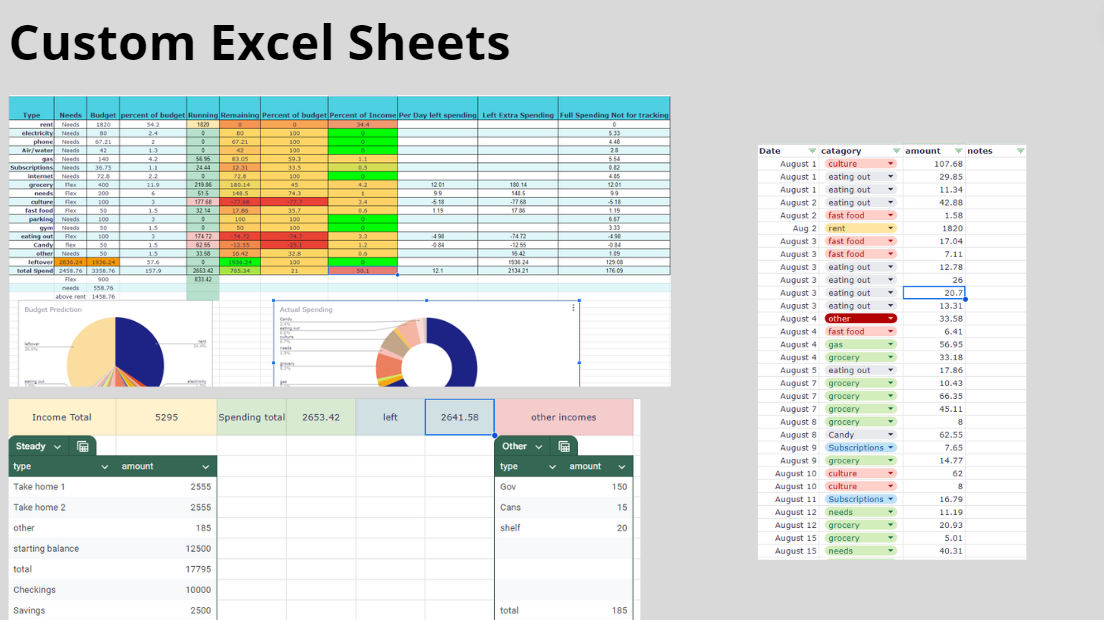The width and height of the screenshot is (1104, 620).
Task: Expand the type column header dropdown in Steady table
Action: (103, 466)
